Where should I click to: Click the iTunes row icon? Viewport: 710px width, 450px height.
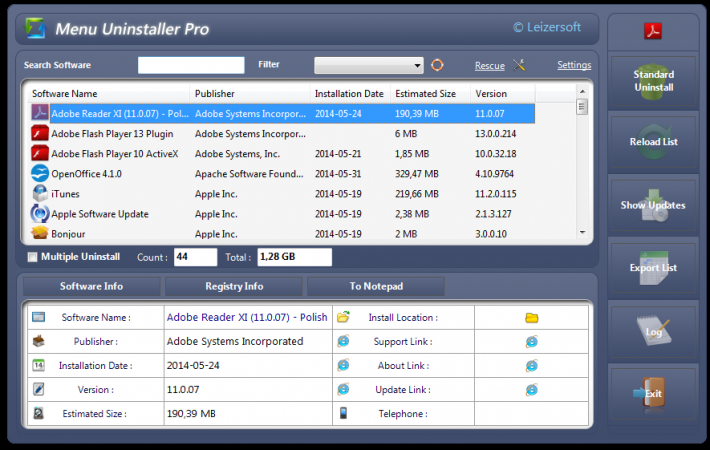coord(40,193)
